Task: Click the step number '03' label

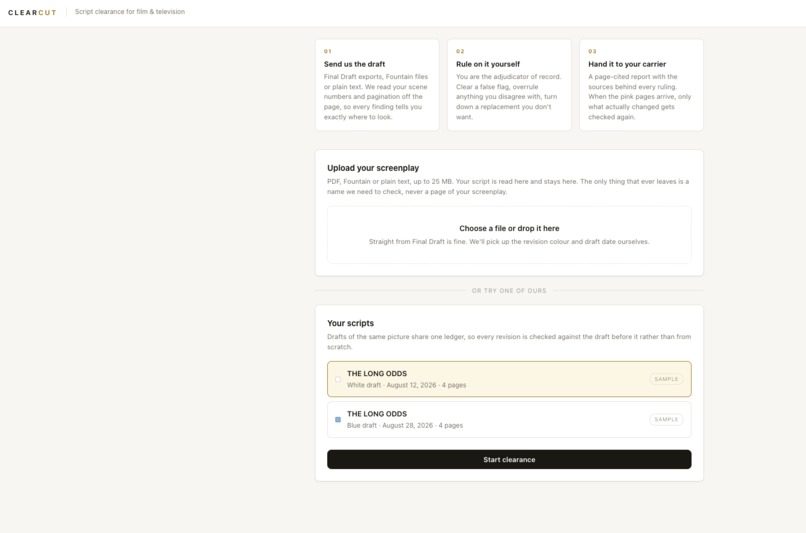Action: (x=592, y=51)
